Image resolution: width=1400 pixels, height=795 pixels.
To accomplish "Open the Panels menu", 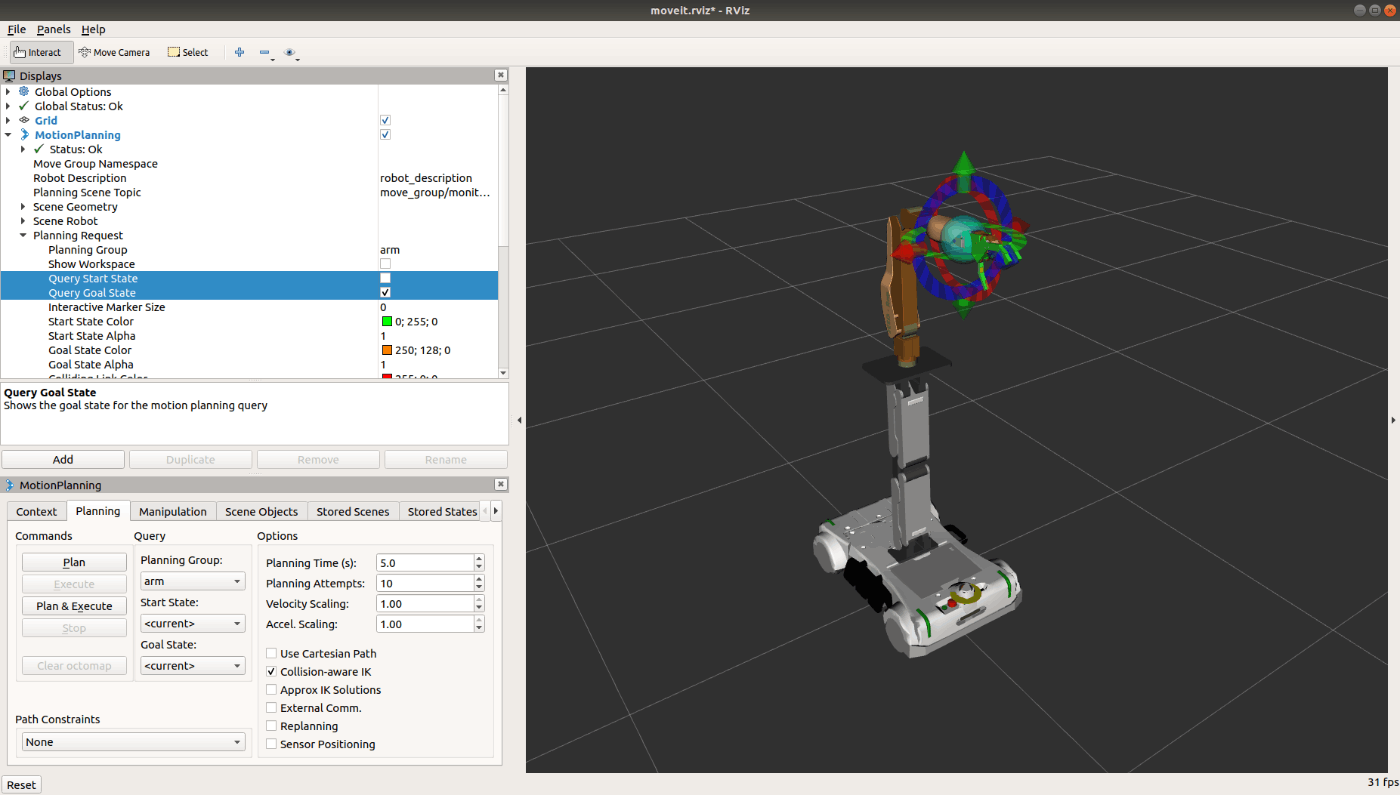I will tap(53, 29).
